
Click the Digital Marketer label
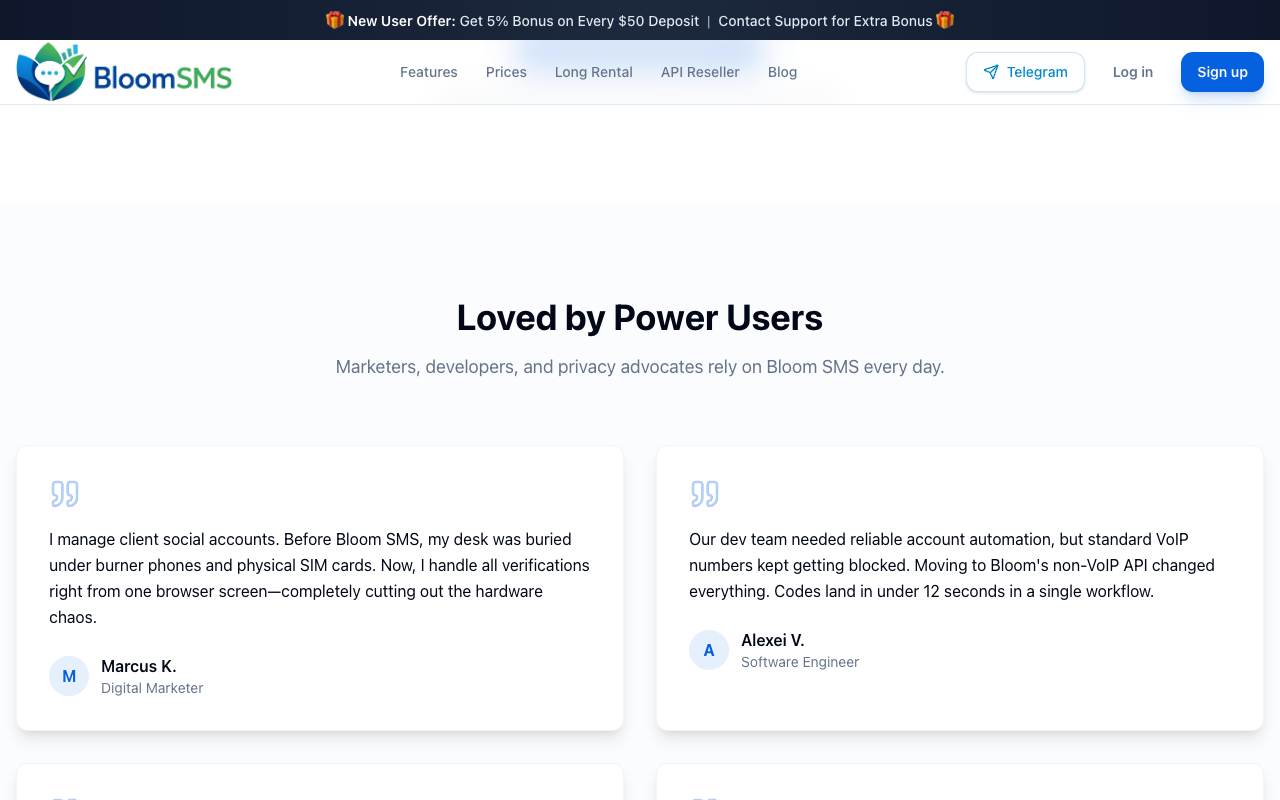tap(152, 688)
